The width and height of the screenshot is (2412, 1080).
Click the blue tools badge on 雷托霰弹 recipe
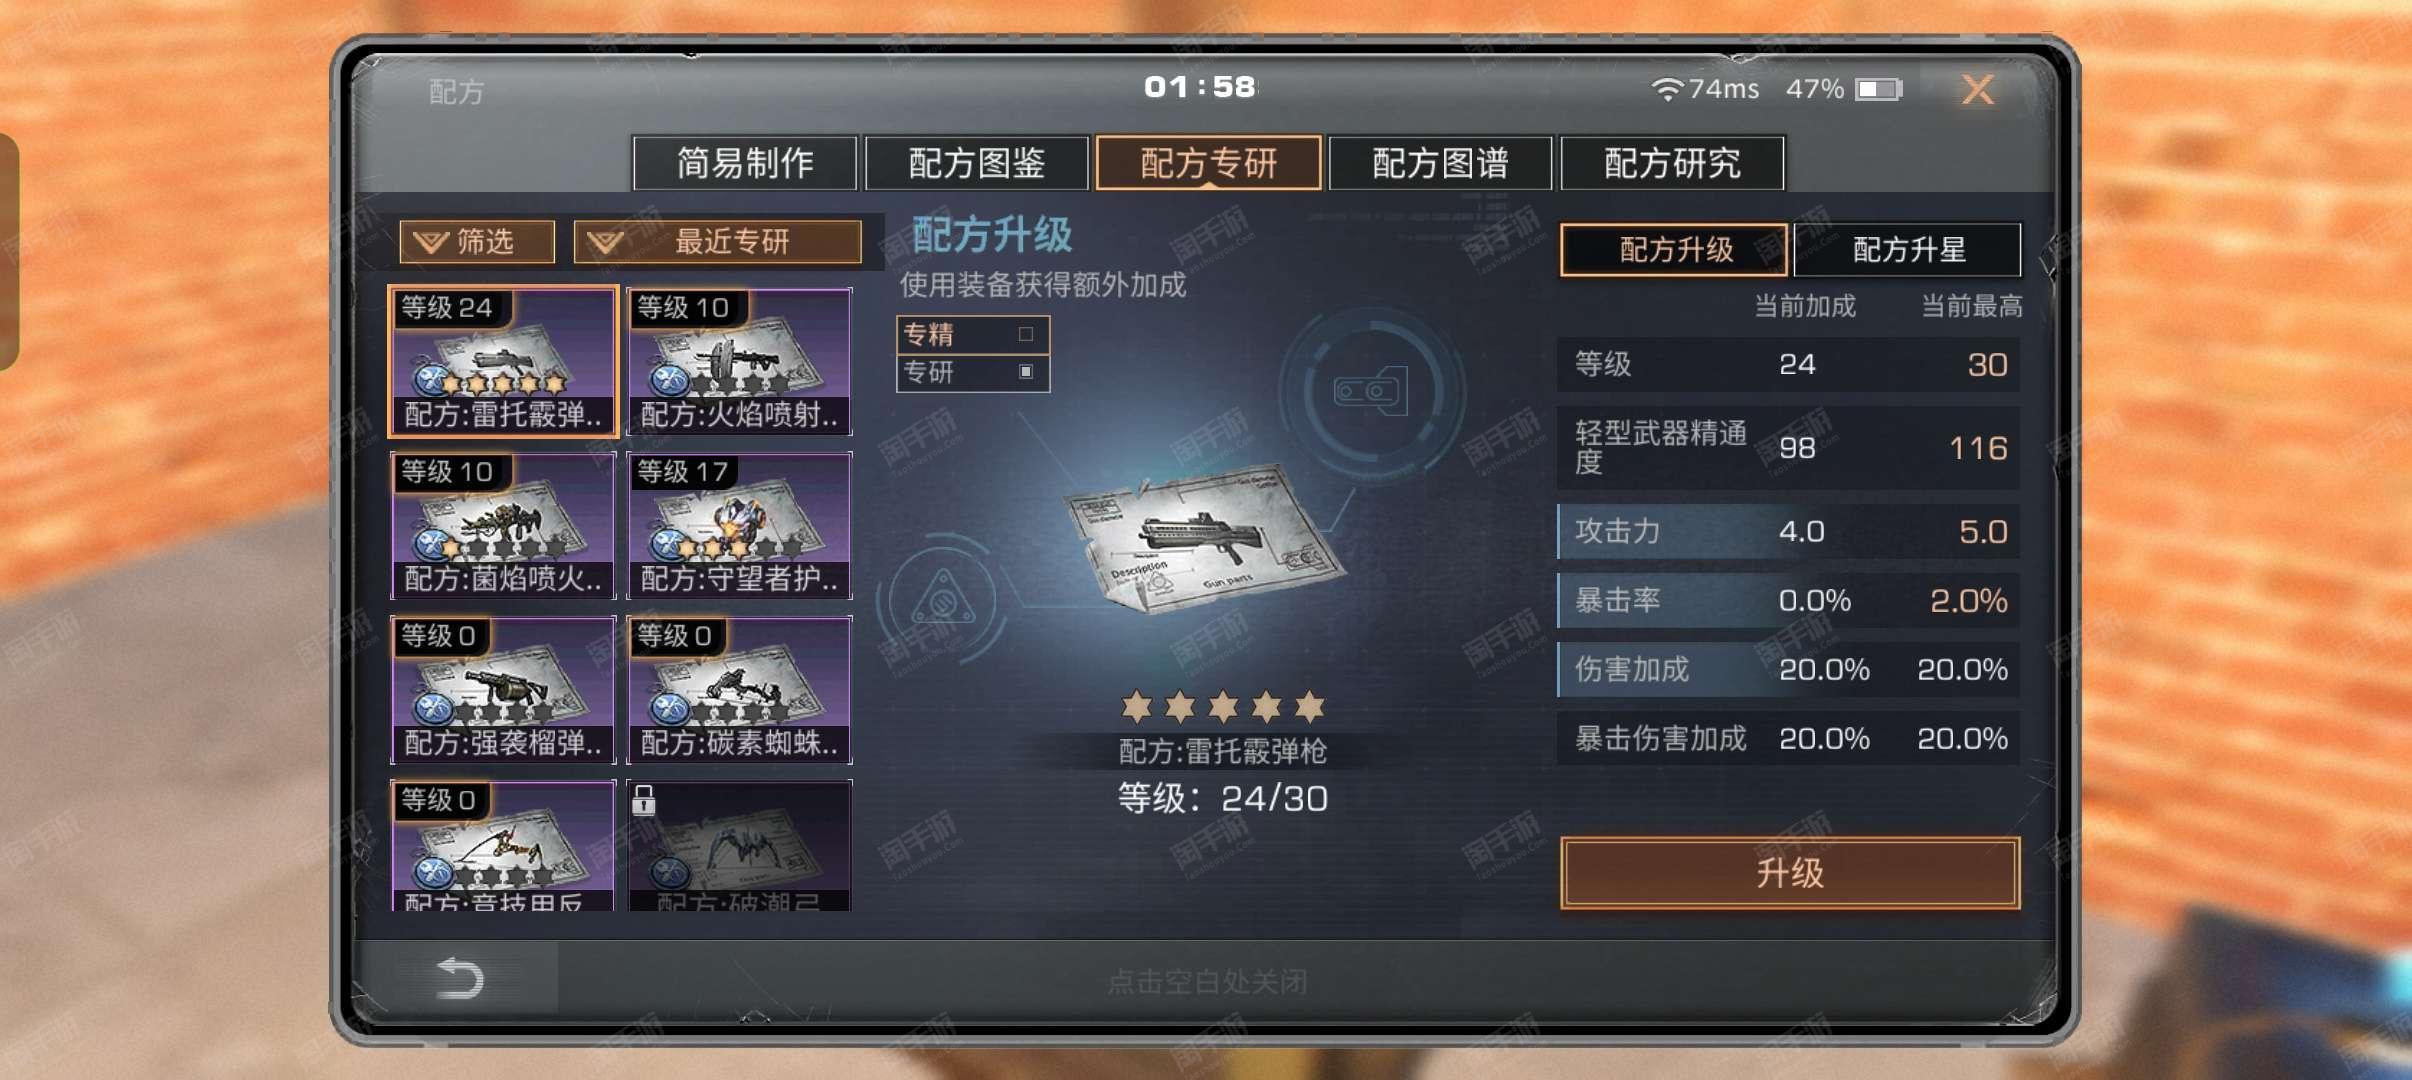pos(433,379)
